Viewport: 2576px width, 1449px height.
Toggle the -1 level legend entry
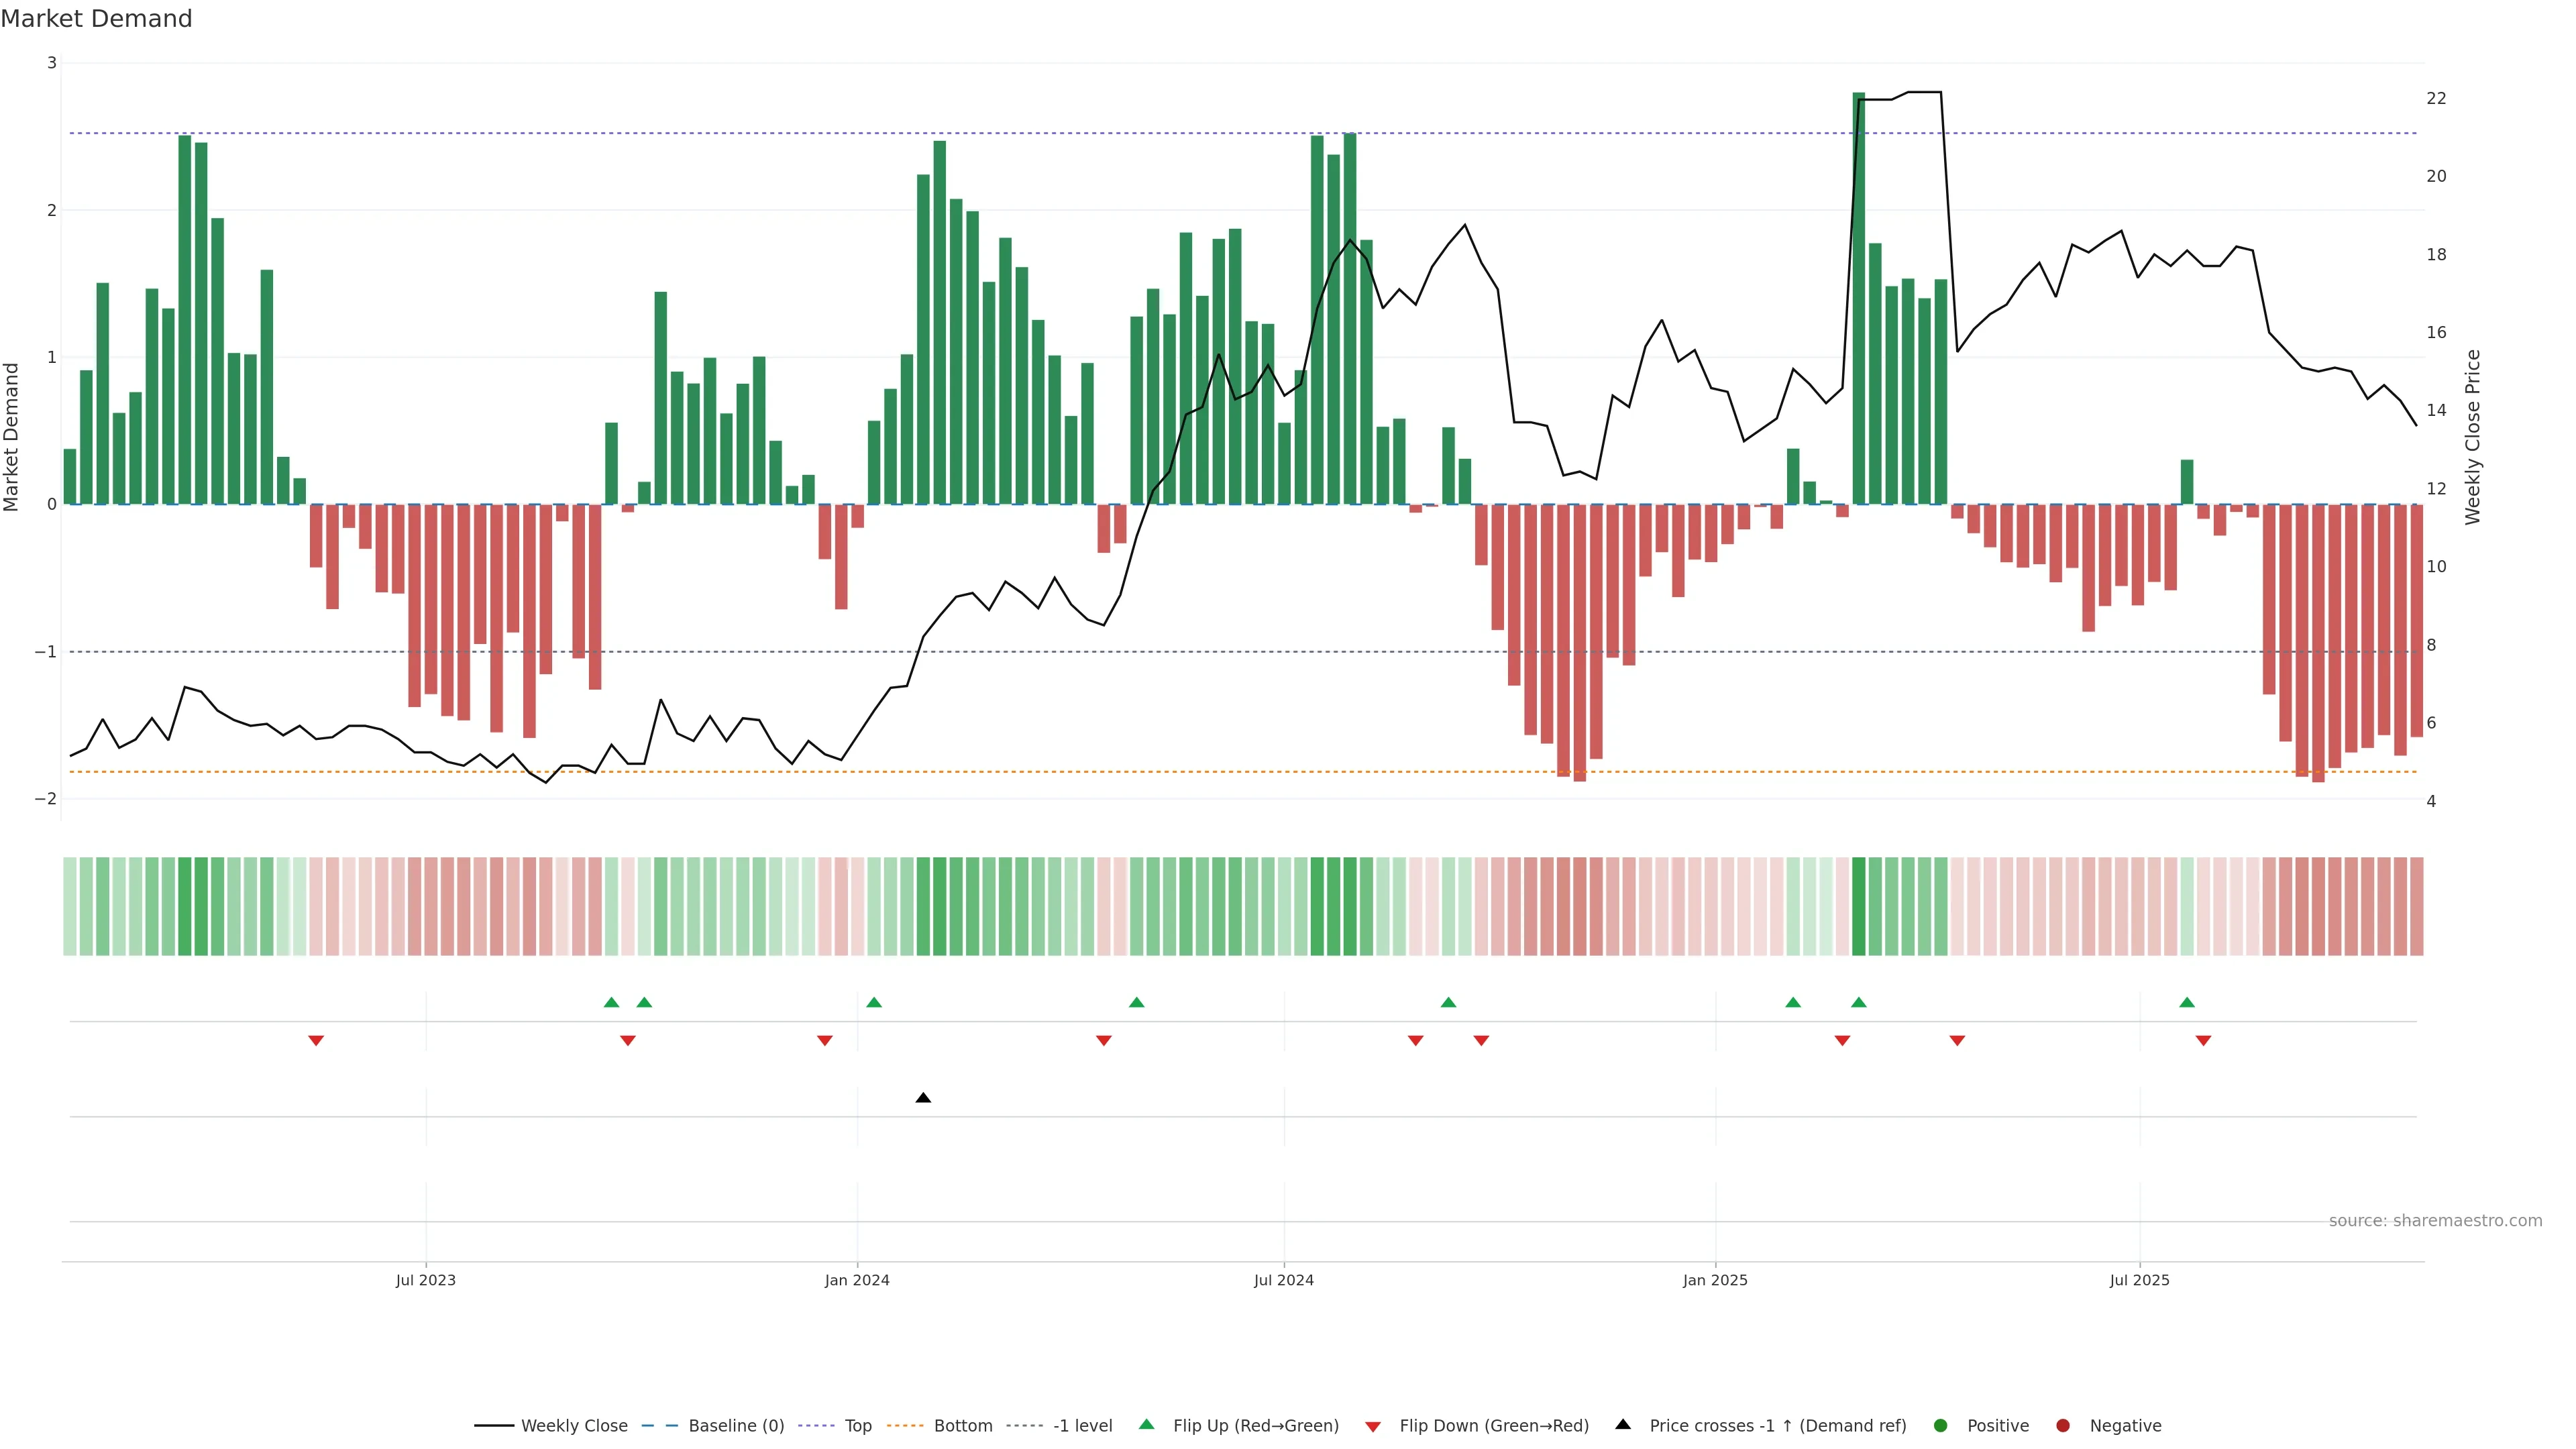tap(1082, 1425)
